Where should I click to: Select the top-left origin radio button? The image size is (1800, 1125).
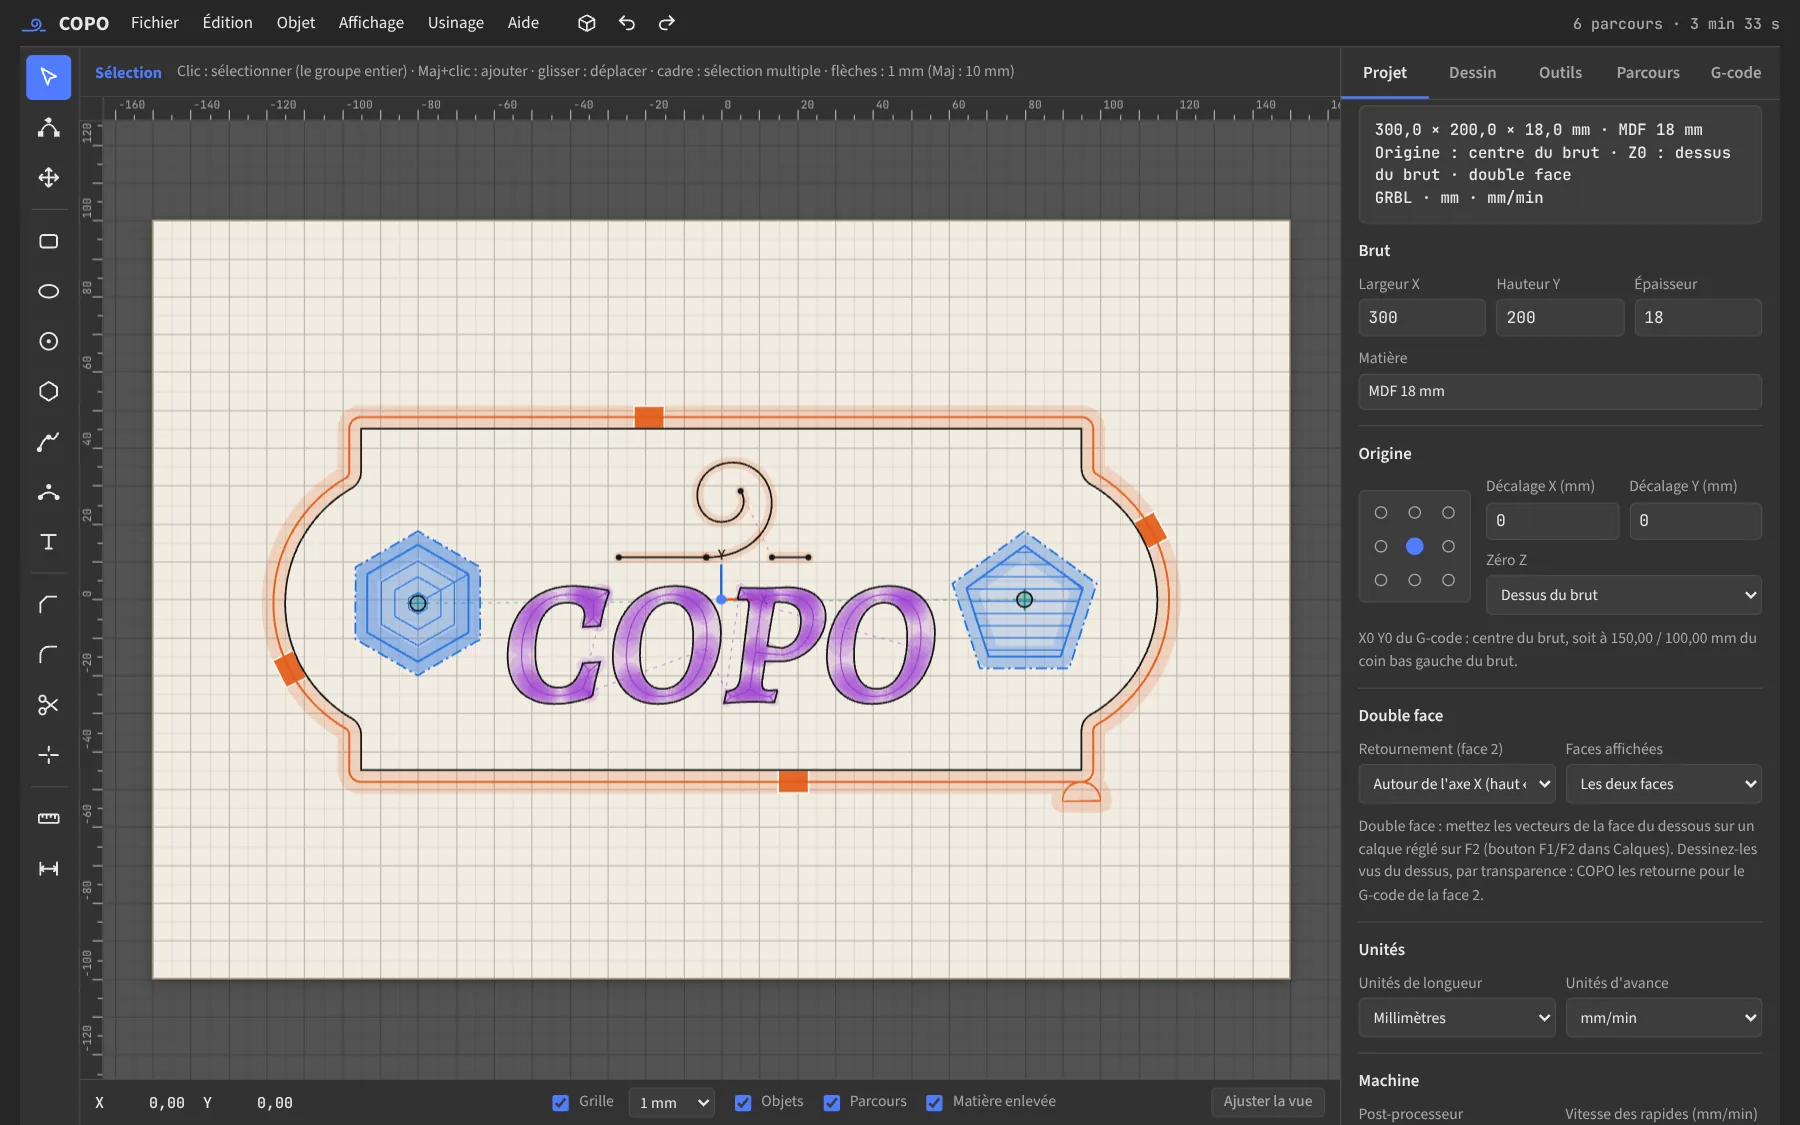(x=1381, y=512)
